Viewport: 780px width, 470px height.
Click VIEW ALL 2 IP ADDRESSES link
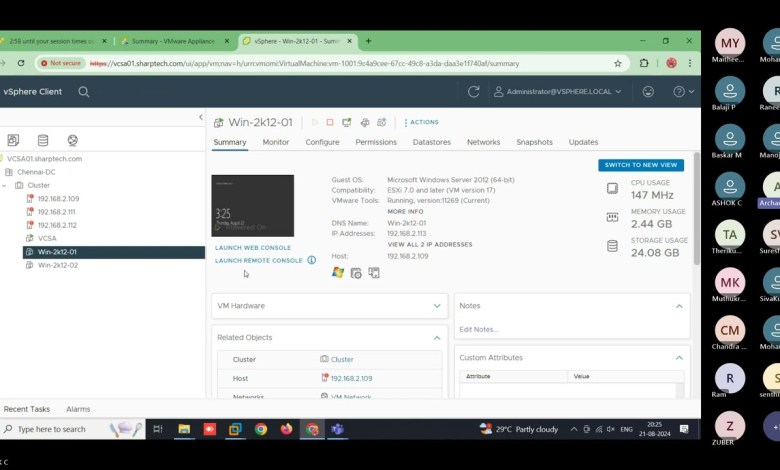tap(430, 245)
